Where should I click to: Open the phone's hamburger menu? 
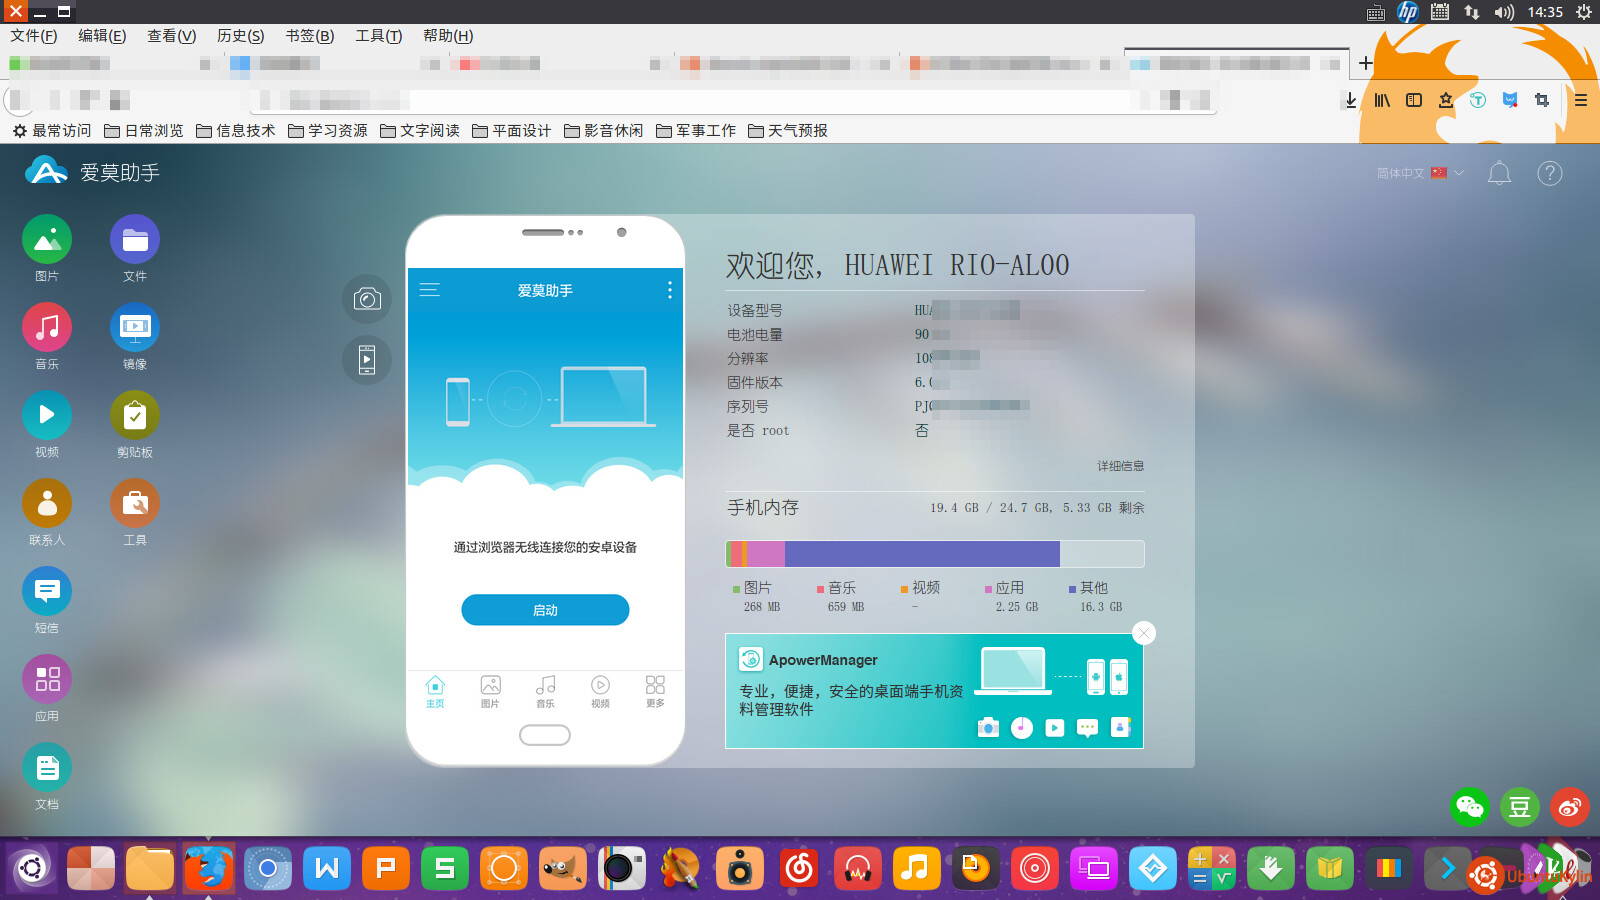click(x=430, y=290)
